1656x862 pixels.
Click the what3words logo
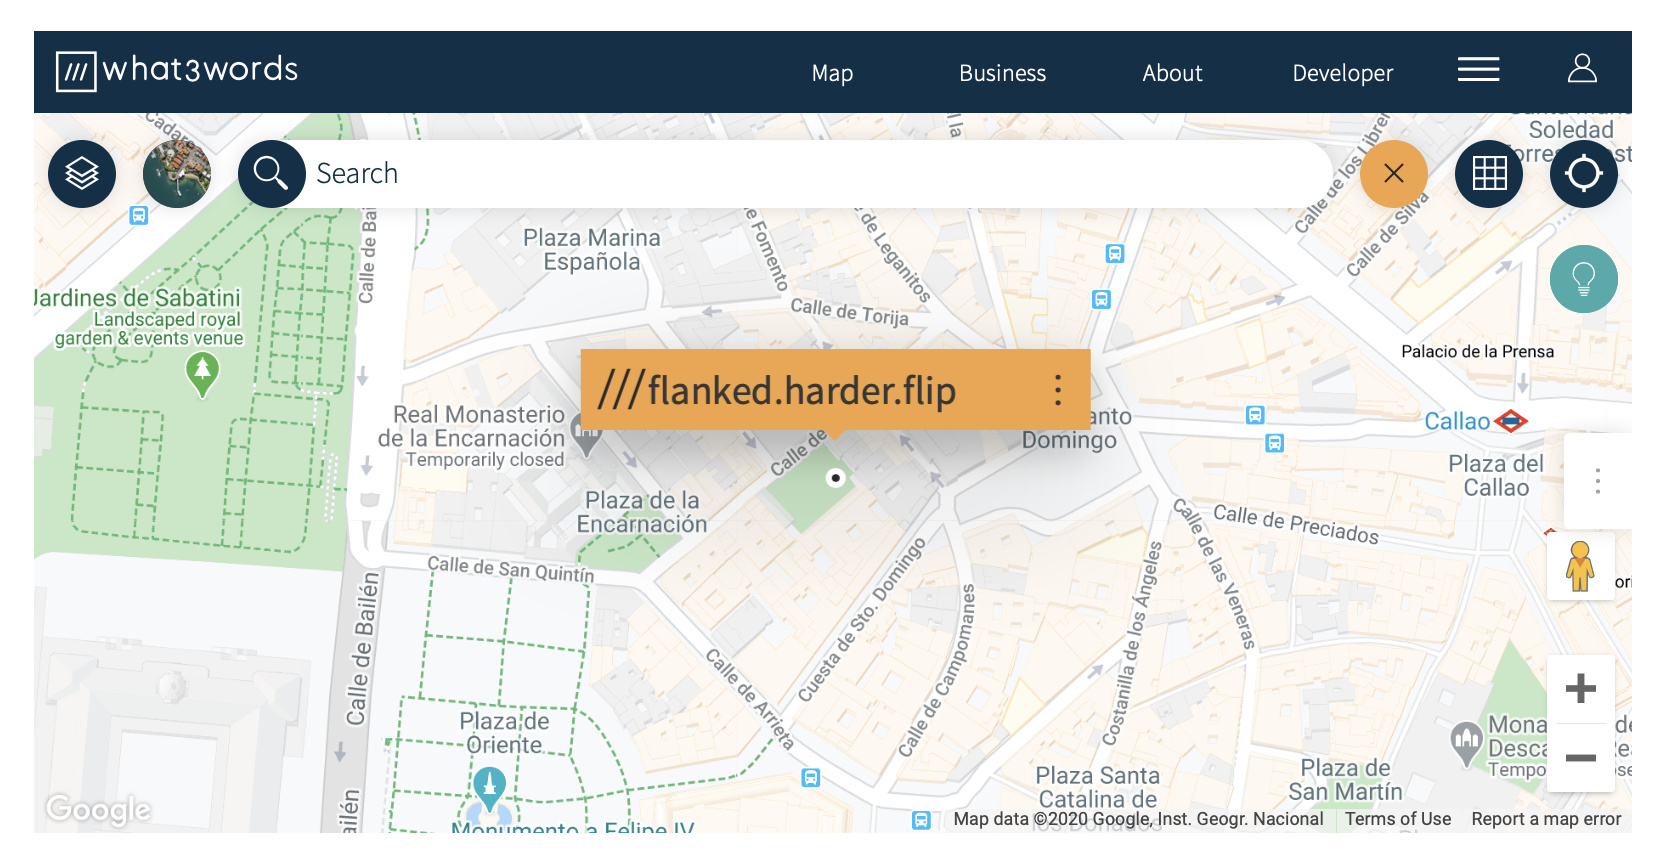click(177, 71)
